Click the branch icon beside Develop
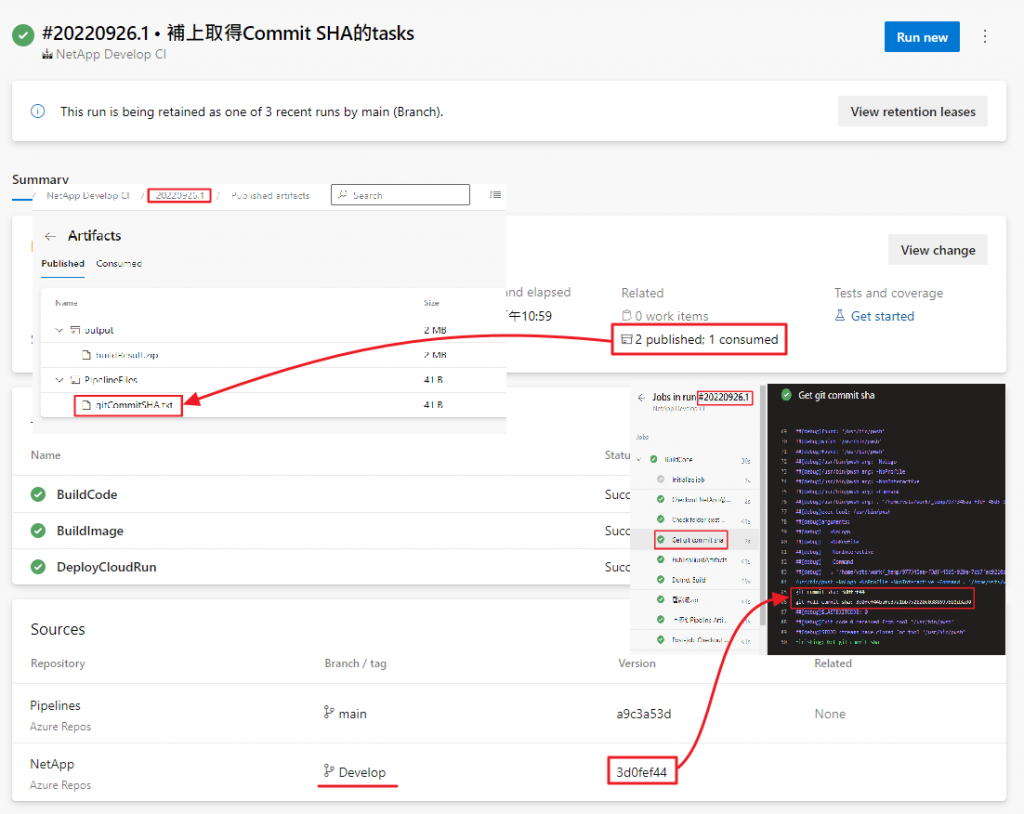The width and height of the screenshot is (1024, 814). (x=329, y=772)
